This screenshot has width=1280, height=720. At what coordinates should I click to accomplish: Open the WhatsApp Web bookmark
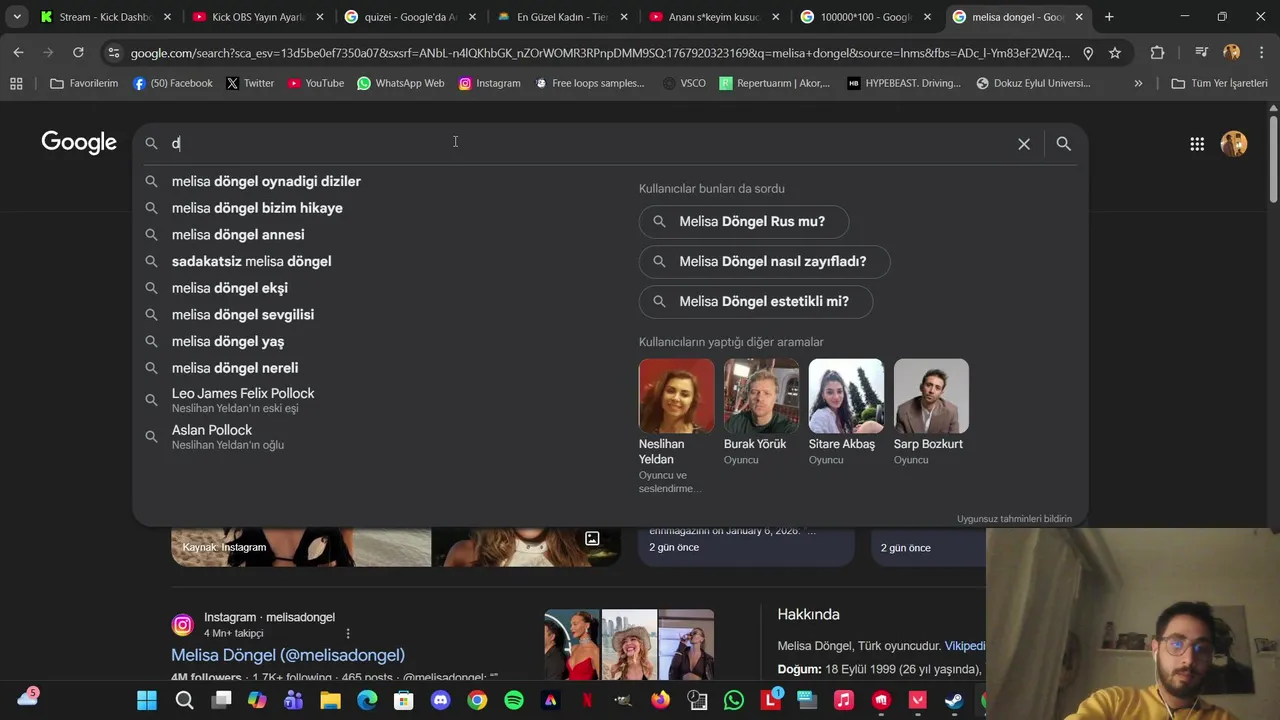click(x=401, y=83)
